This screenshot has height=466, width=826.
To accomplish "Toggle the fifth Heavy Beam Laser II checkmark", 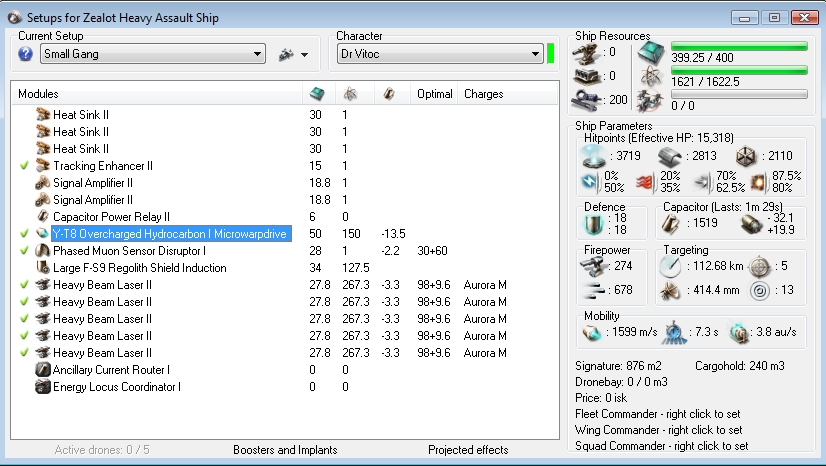I will 24,353.
